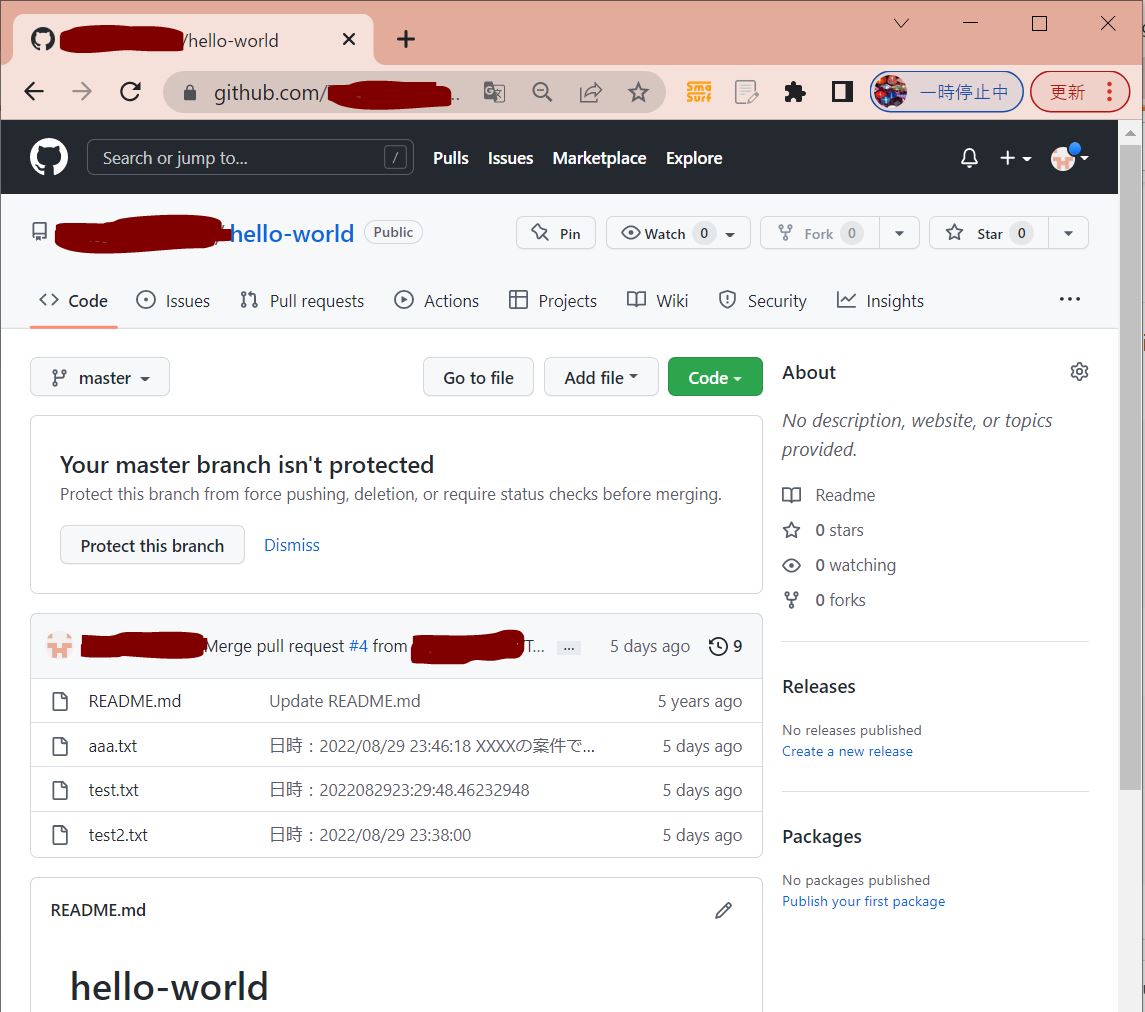Click Create a new release link
Image resolution: width=1145 pixels, height=1012 pixels.
click(847, 752)
